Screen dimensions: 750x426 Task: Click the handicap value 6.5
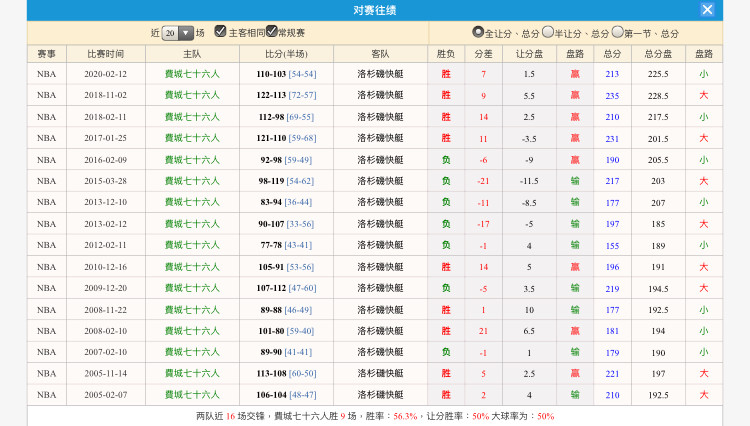click(529, 331)
